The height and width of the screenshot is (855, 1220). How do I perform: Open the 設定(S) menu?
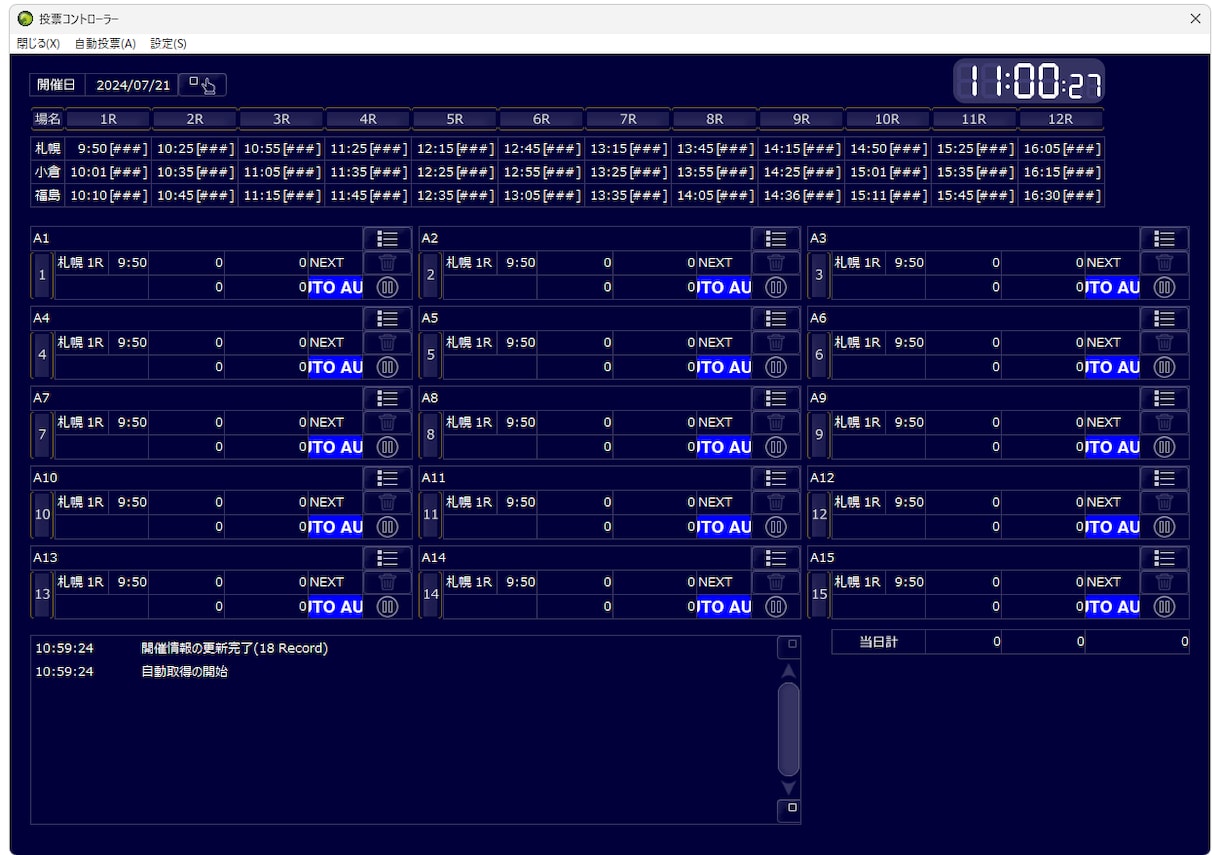[168, 44]
